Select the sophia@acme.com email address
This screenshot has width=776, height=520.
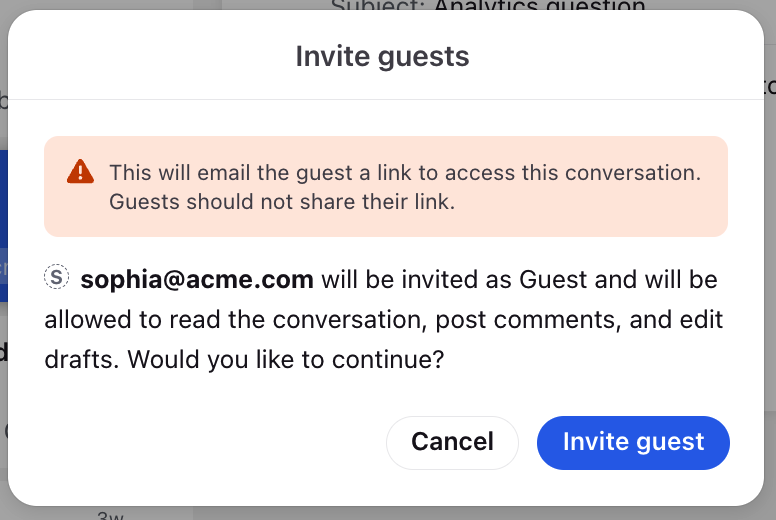197,280
